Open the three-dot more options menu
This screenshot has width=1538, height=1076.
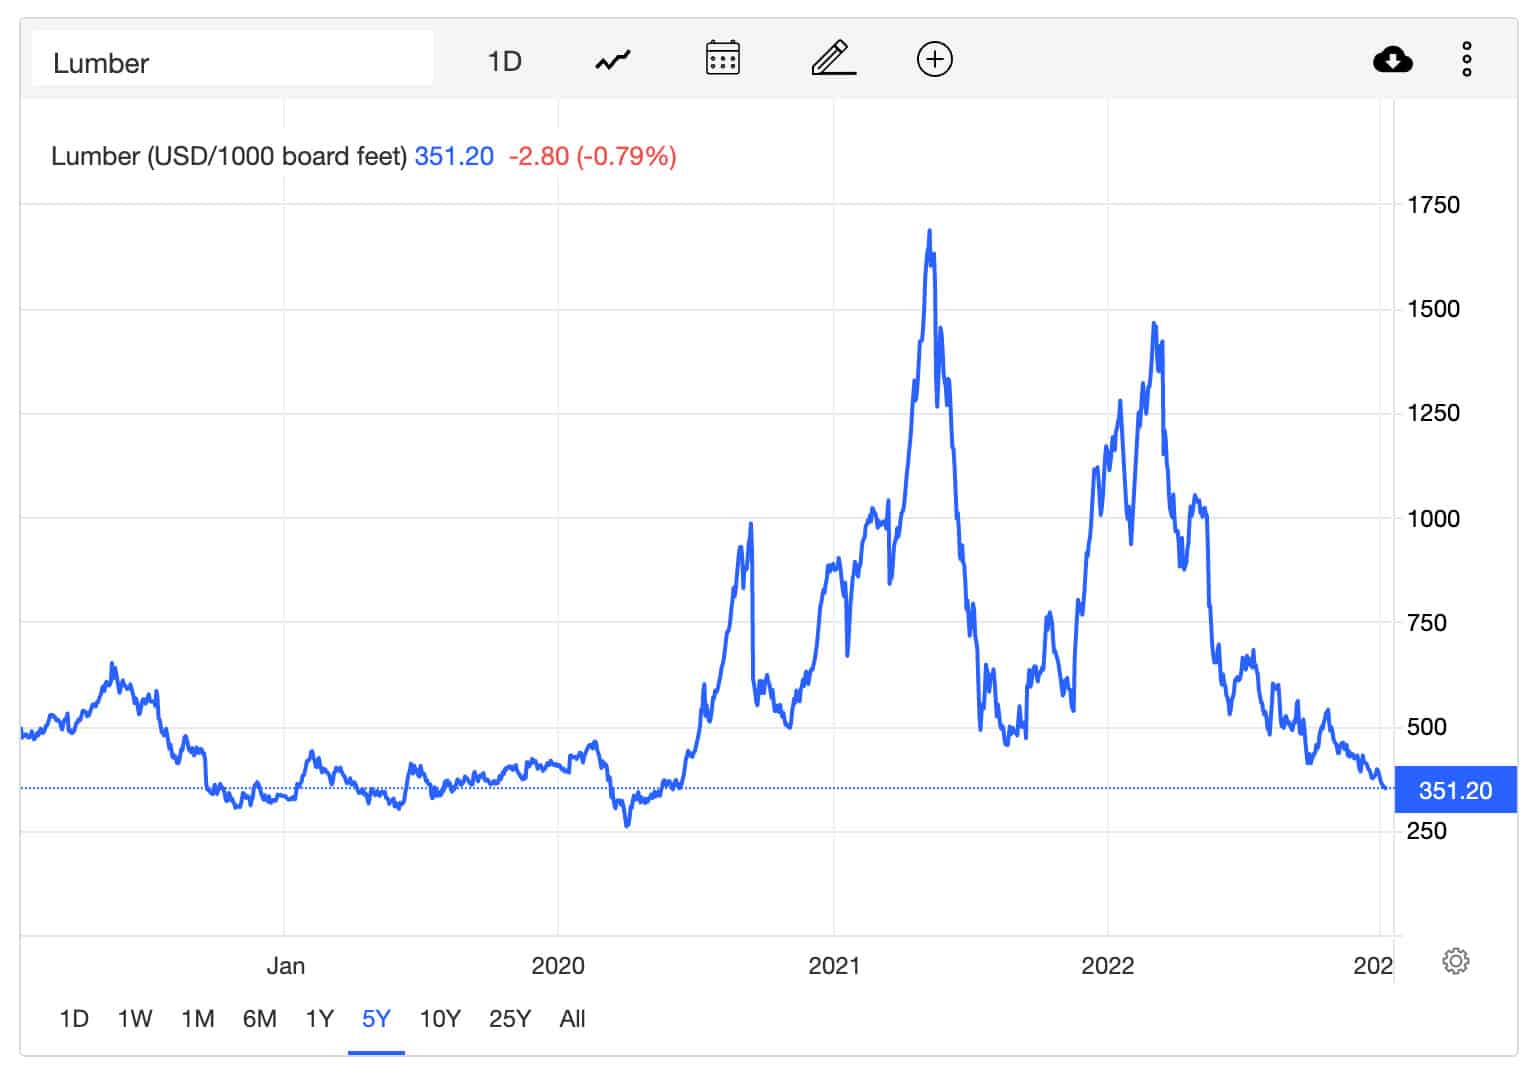(x=1466, y=60)
